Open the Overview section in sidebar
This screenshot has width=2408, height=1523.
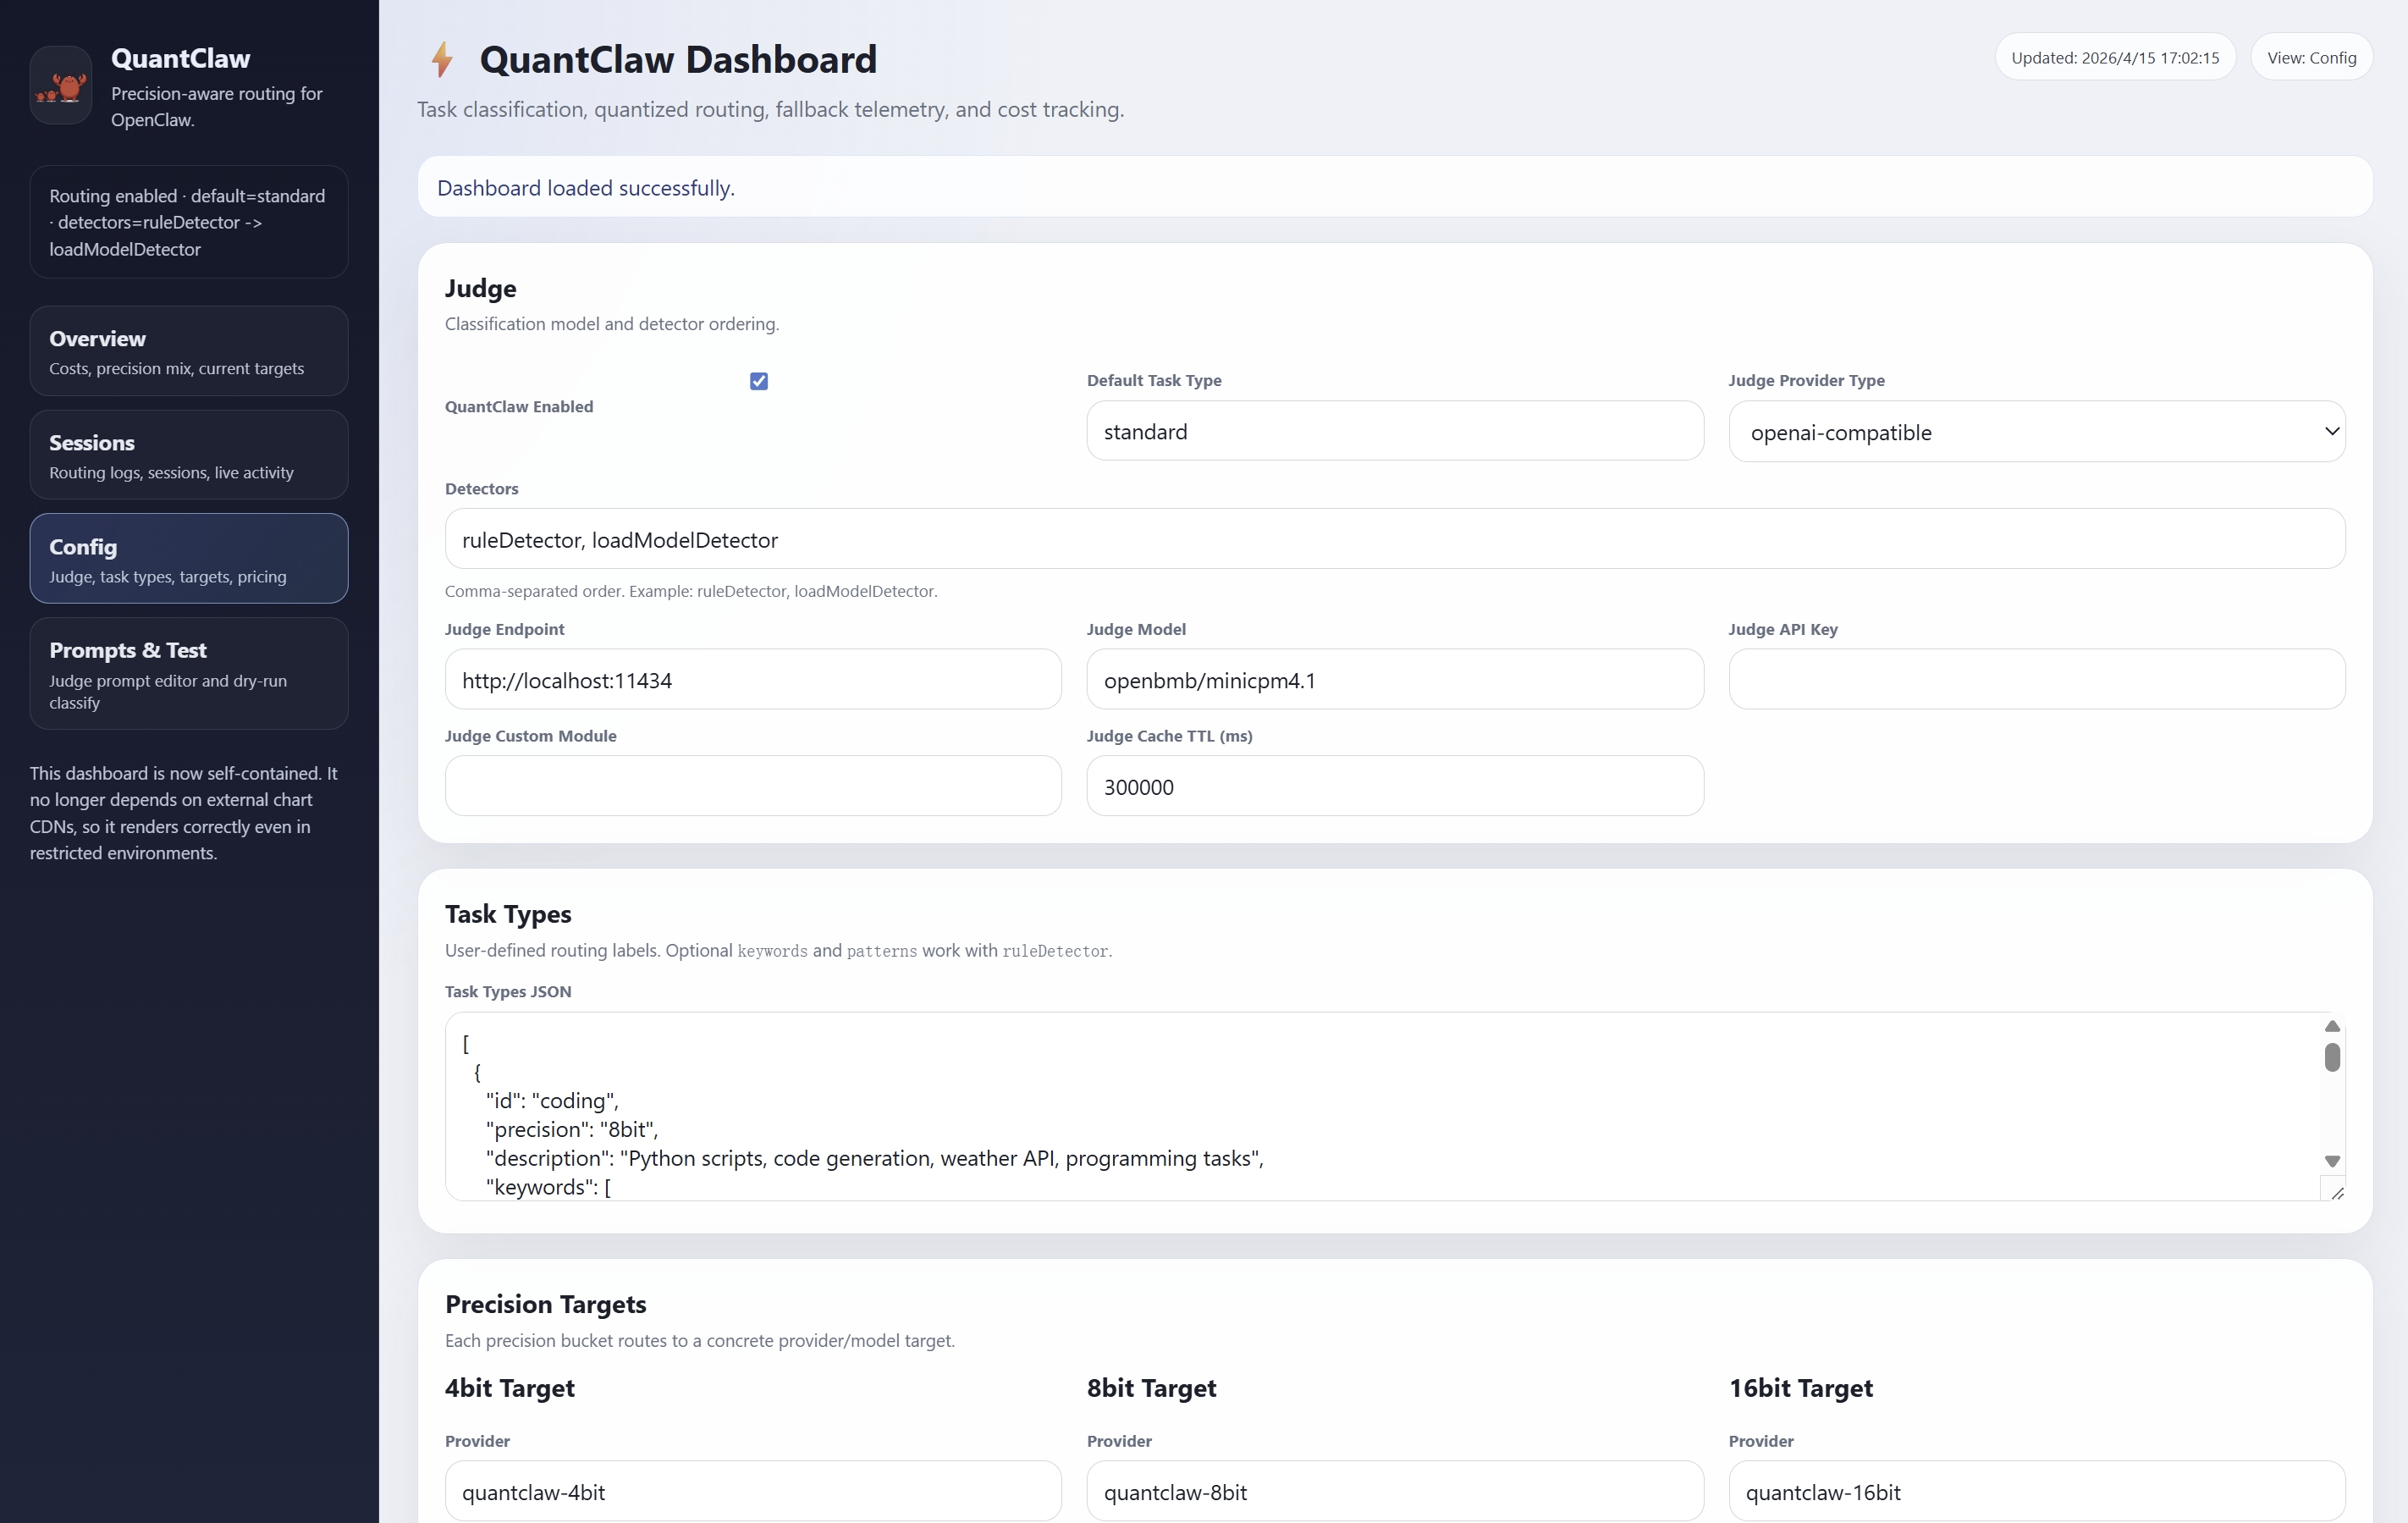(x=189, y=351)
